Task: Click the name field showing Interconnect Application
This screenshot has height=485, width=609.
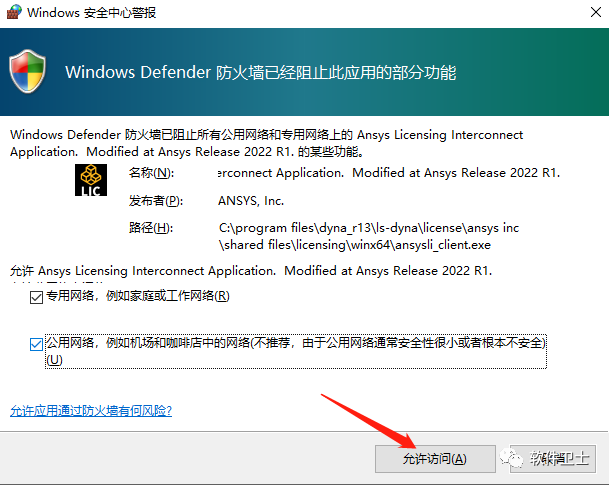Action: click(389, 172)
